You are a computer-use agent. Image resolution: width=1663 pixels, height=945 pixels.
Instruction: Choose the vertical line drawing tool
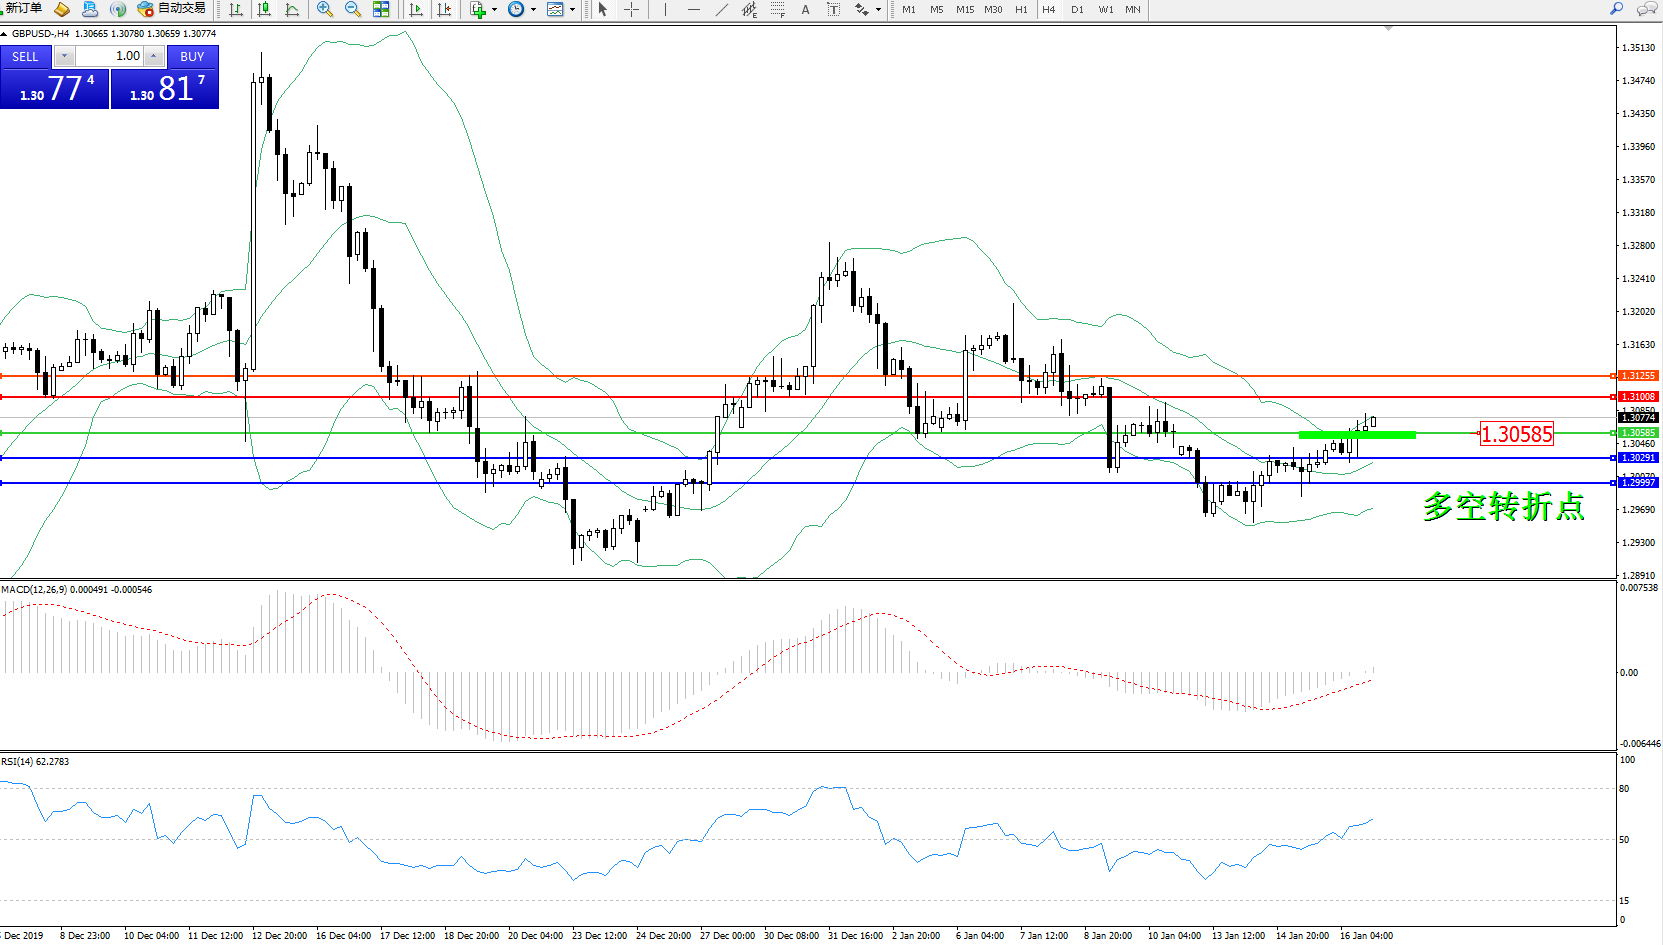coord(665,10)
